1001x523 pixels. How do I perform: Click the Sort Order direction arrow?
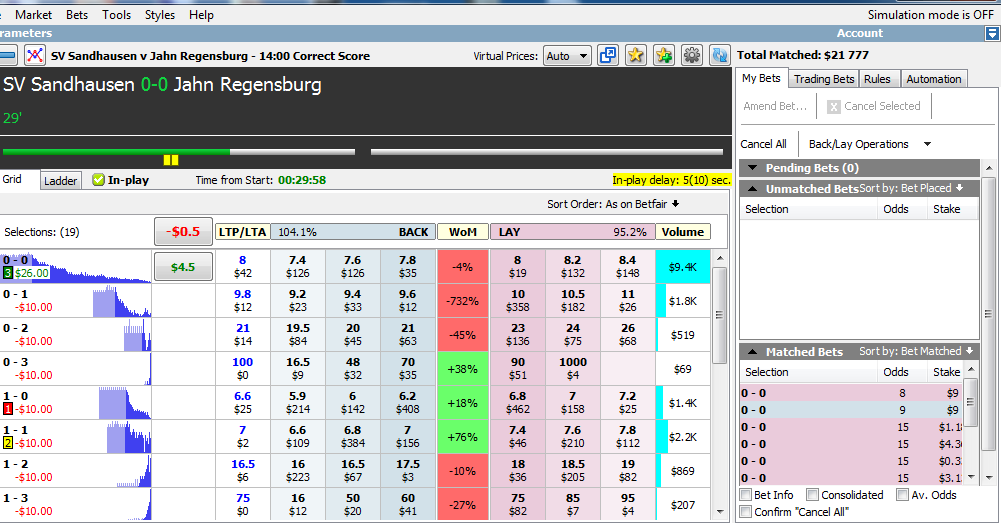(675, 204)
